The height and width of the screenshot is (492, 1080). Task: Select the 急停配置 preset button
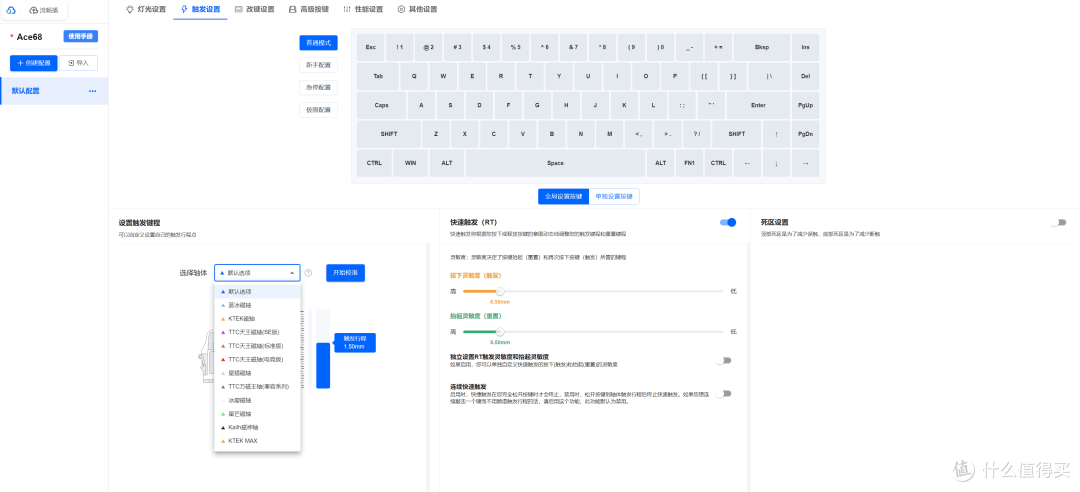tap(318, 88)
